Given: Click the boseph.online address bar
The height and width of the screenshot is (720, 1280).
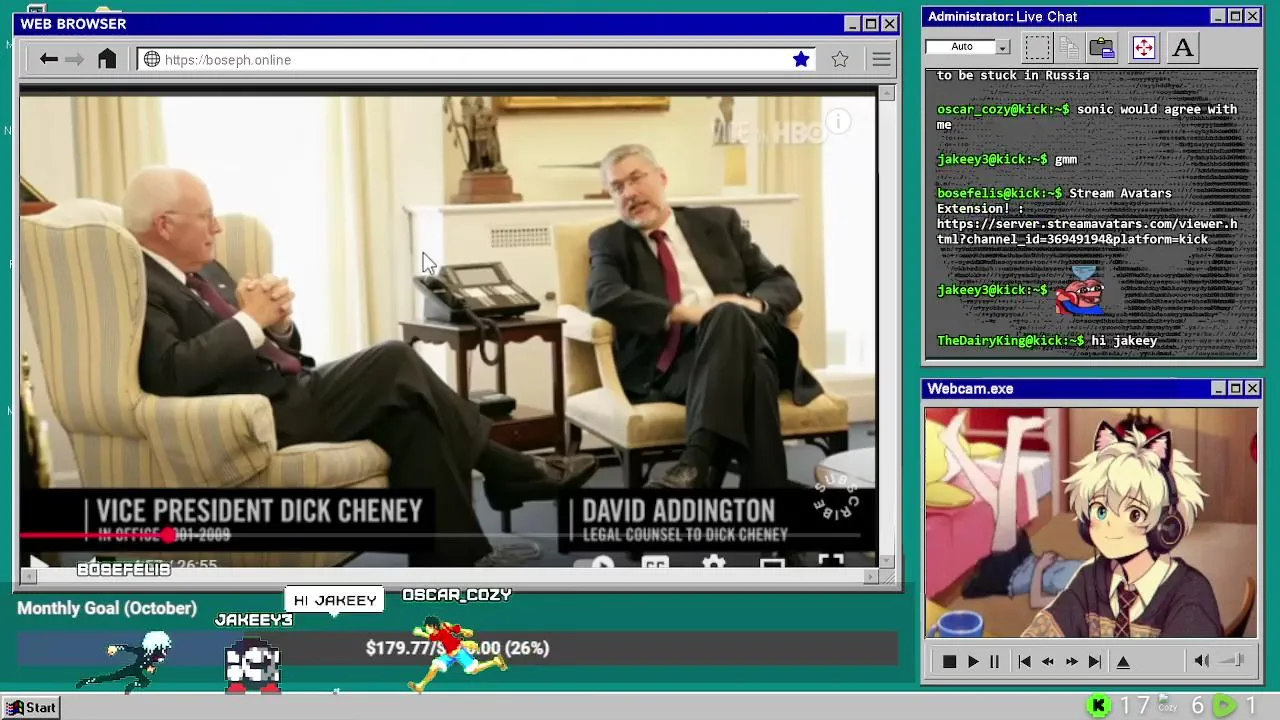Looking at the screenshot, I should tap(476, 59).
